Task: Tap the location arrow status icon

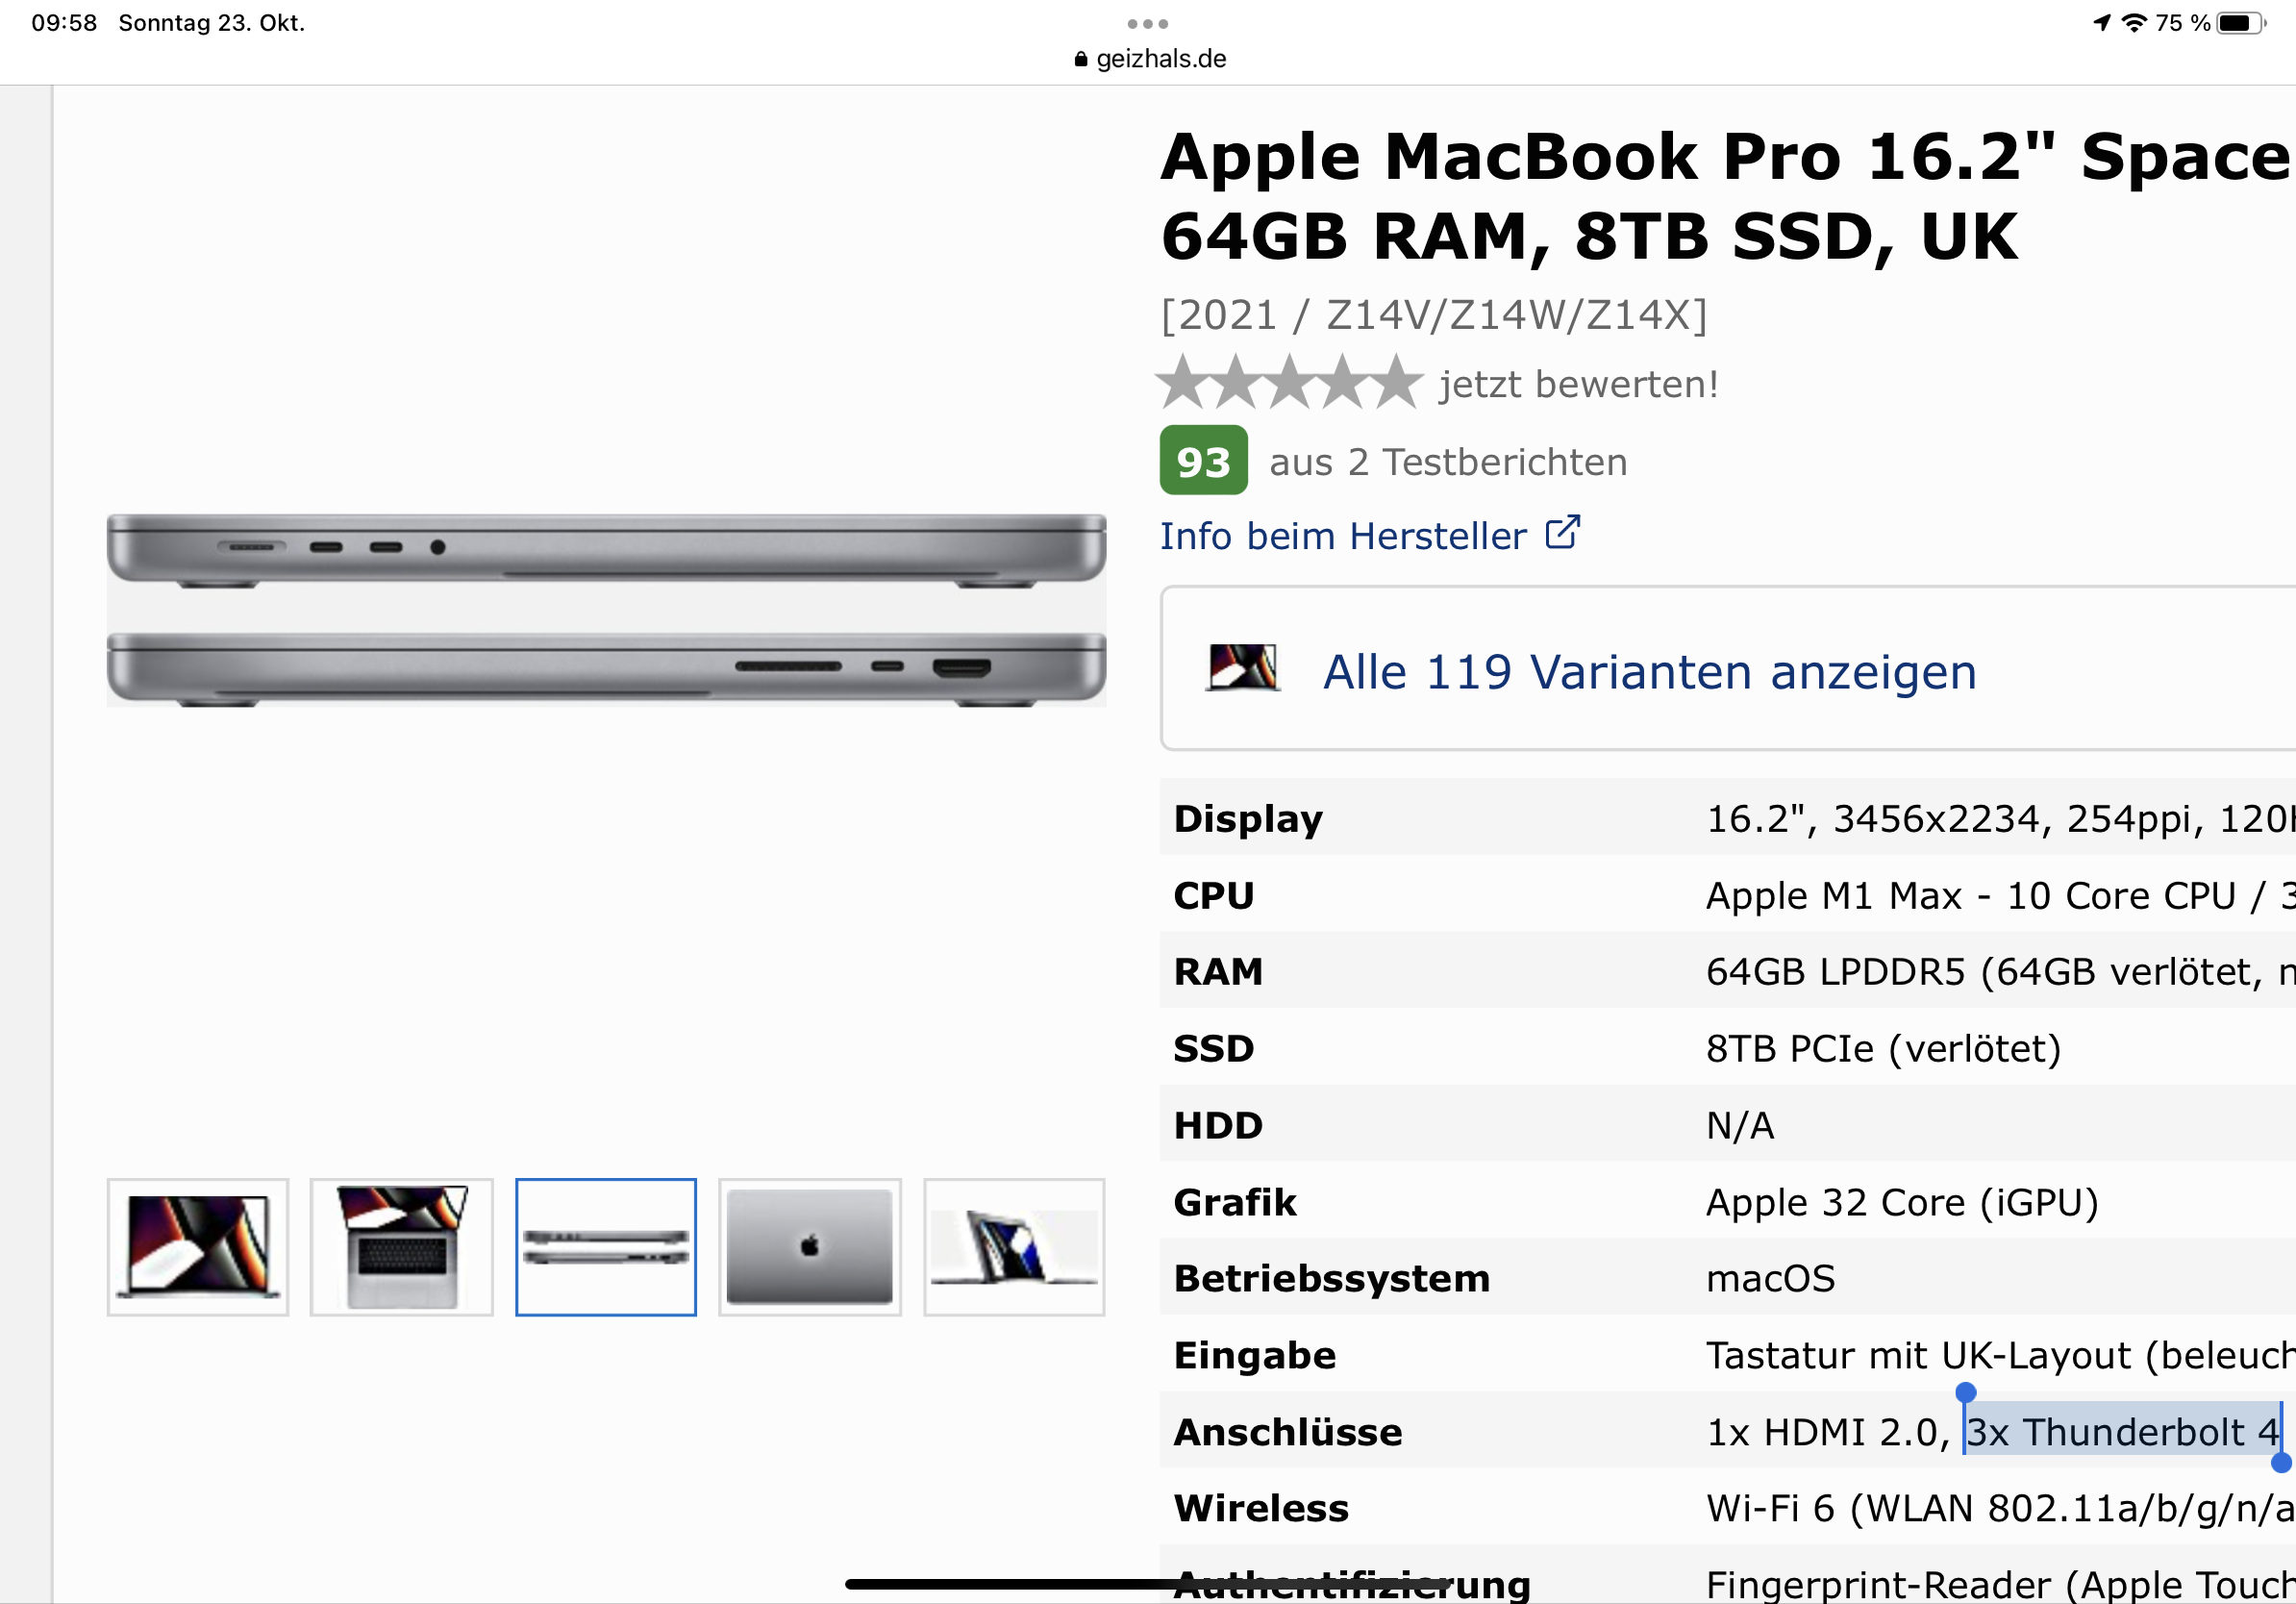Action: click(x=2102, y=23)
